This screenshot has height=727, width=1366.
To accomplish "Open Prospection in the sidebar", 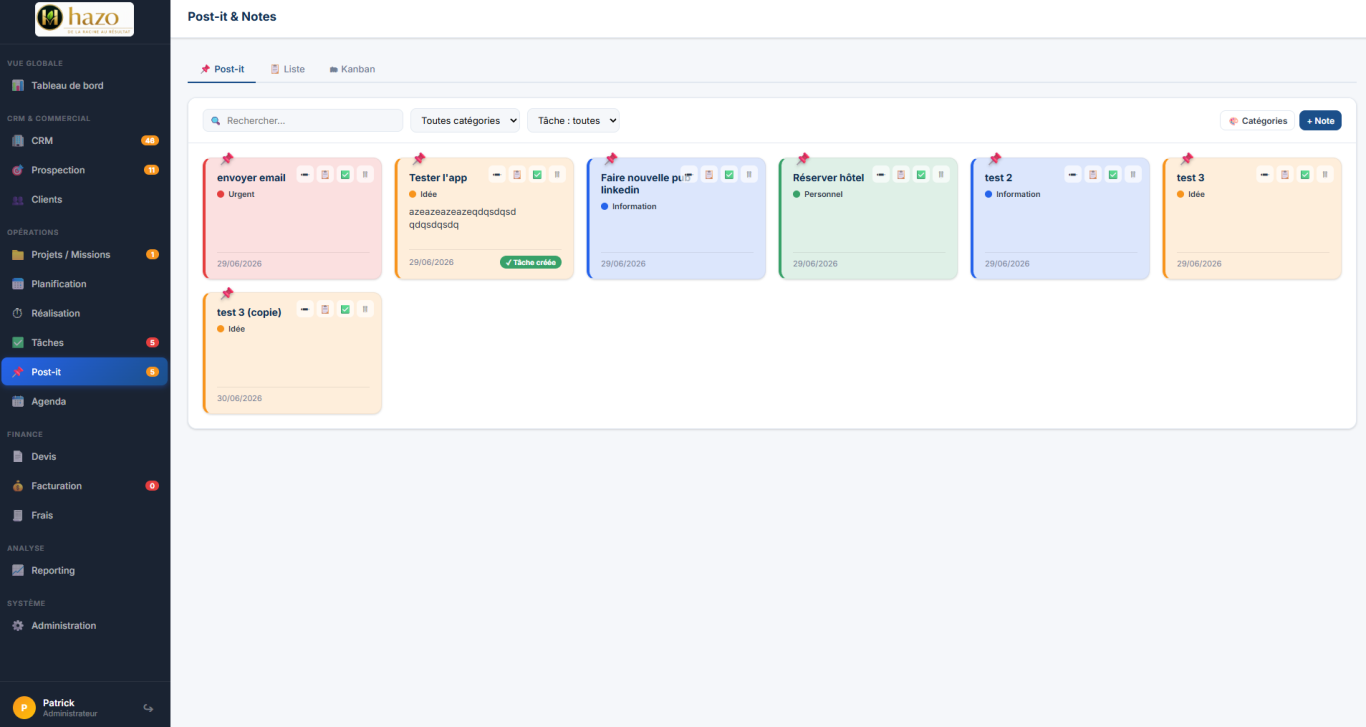I will point(85,170).
